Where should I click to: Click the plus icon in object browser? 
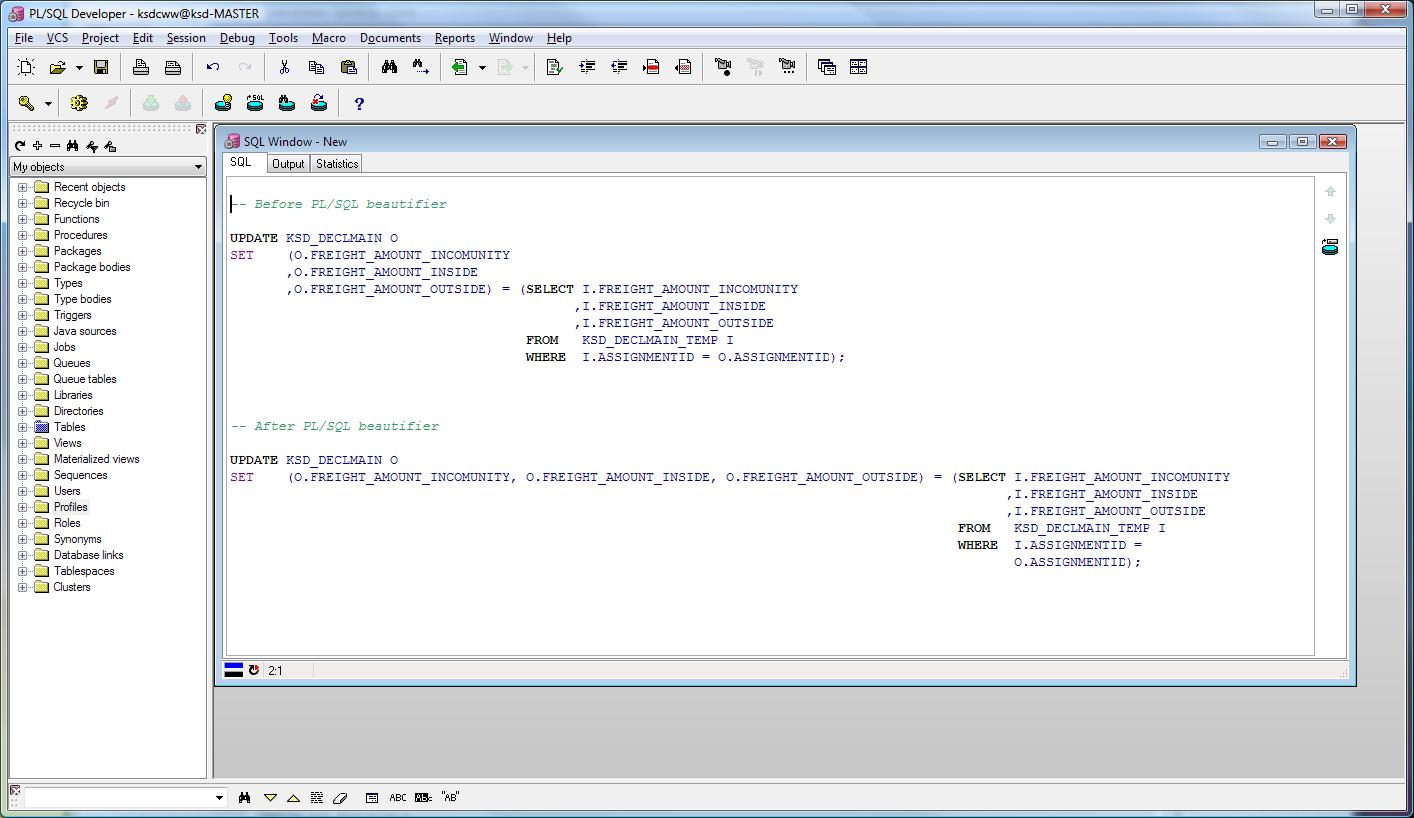[37, 146]
